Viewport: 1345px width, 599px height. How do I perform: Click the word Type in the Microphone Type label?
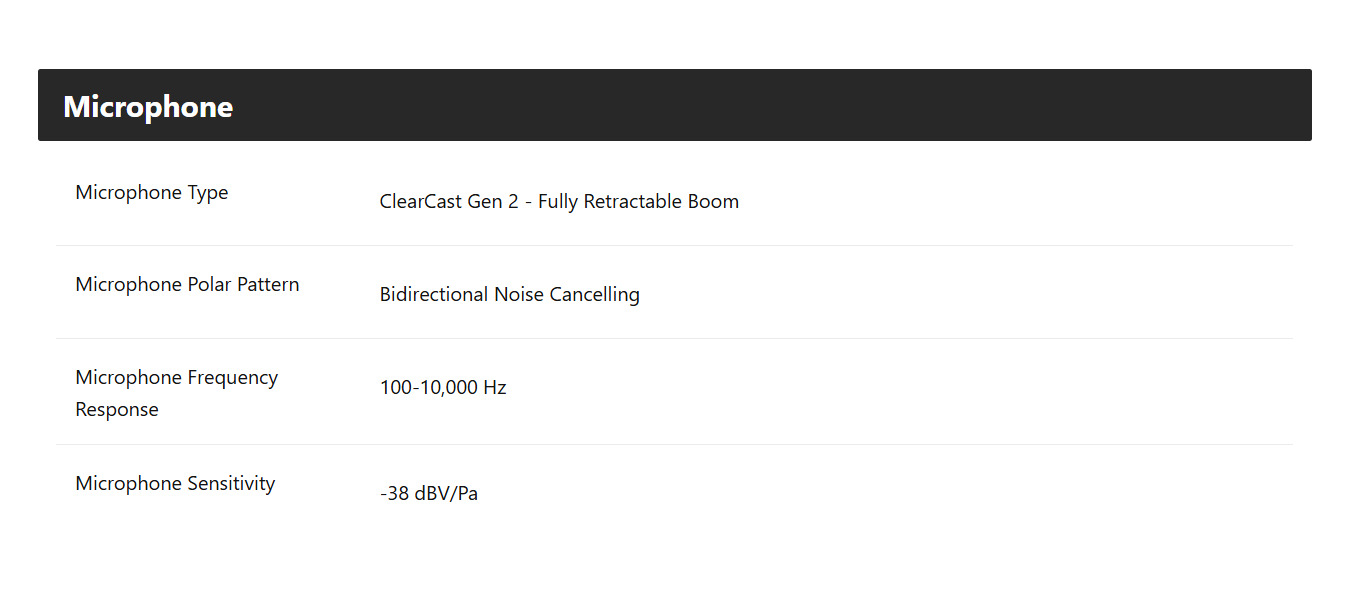coord(208,193)
